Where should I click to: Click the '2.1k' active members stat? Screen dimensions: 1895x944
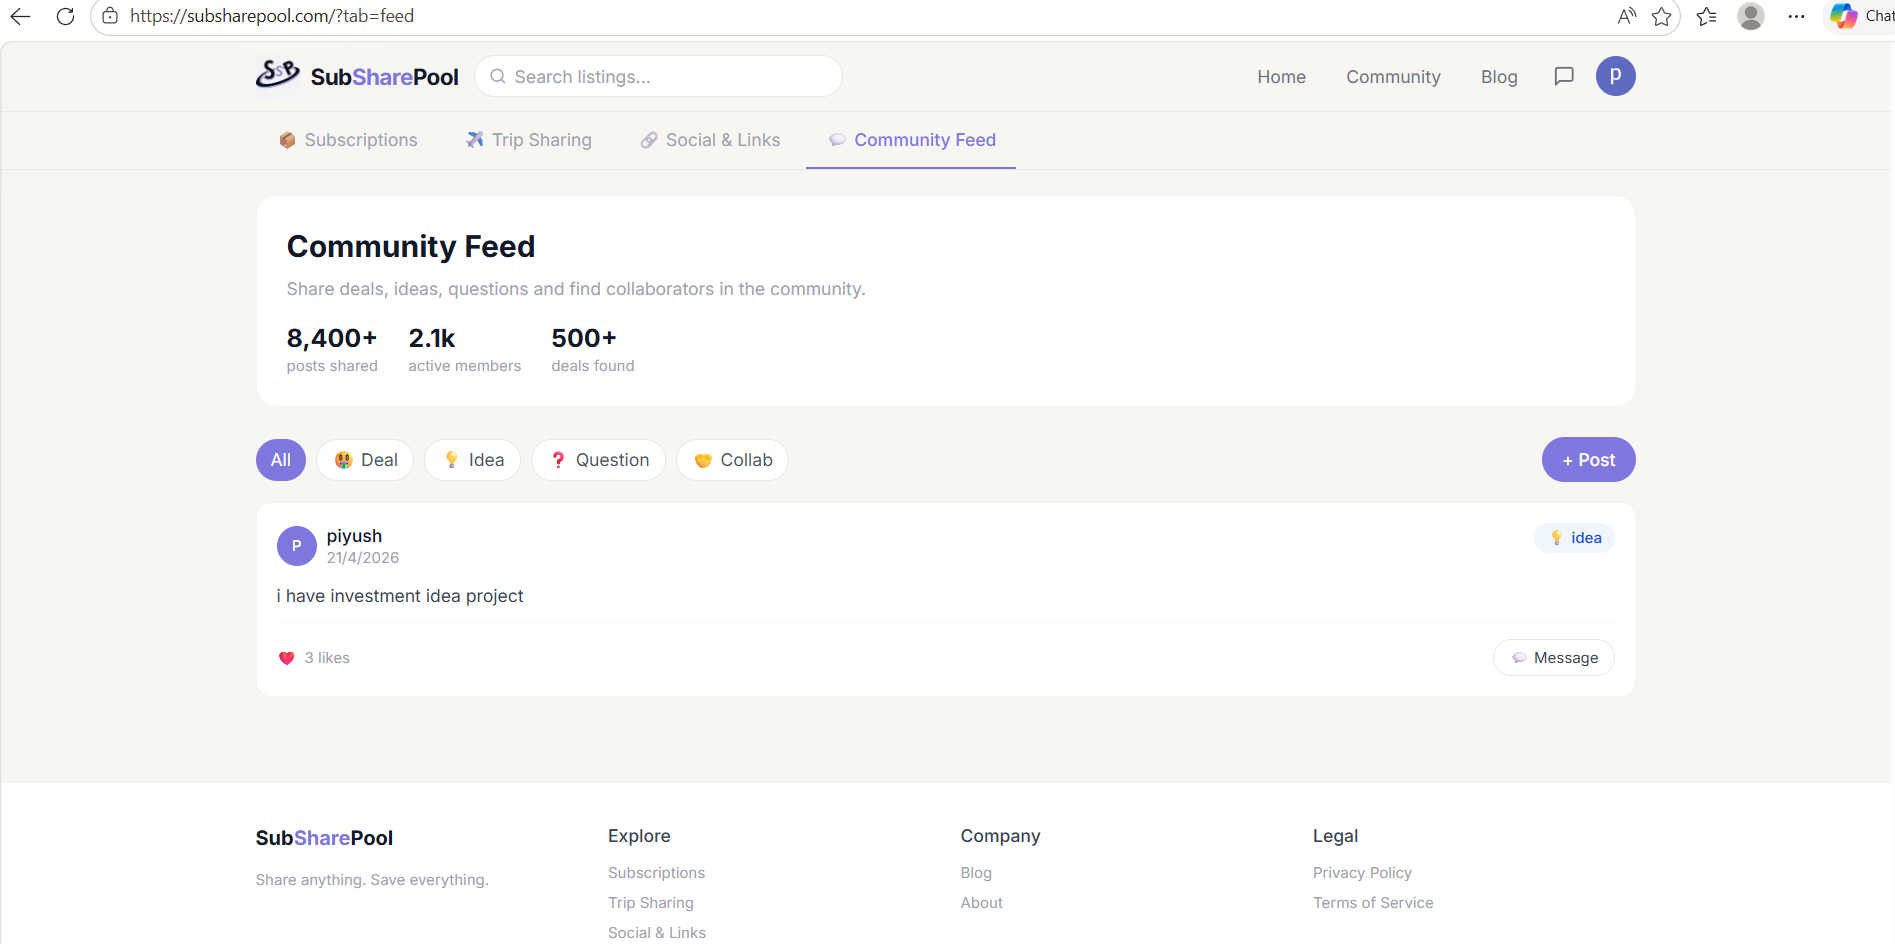tap(432, 338)
